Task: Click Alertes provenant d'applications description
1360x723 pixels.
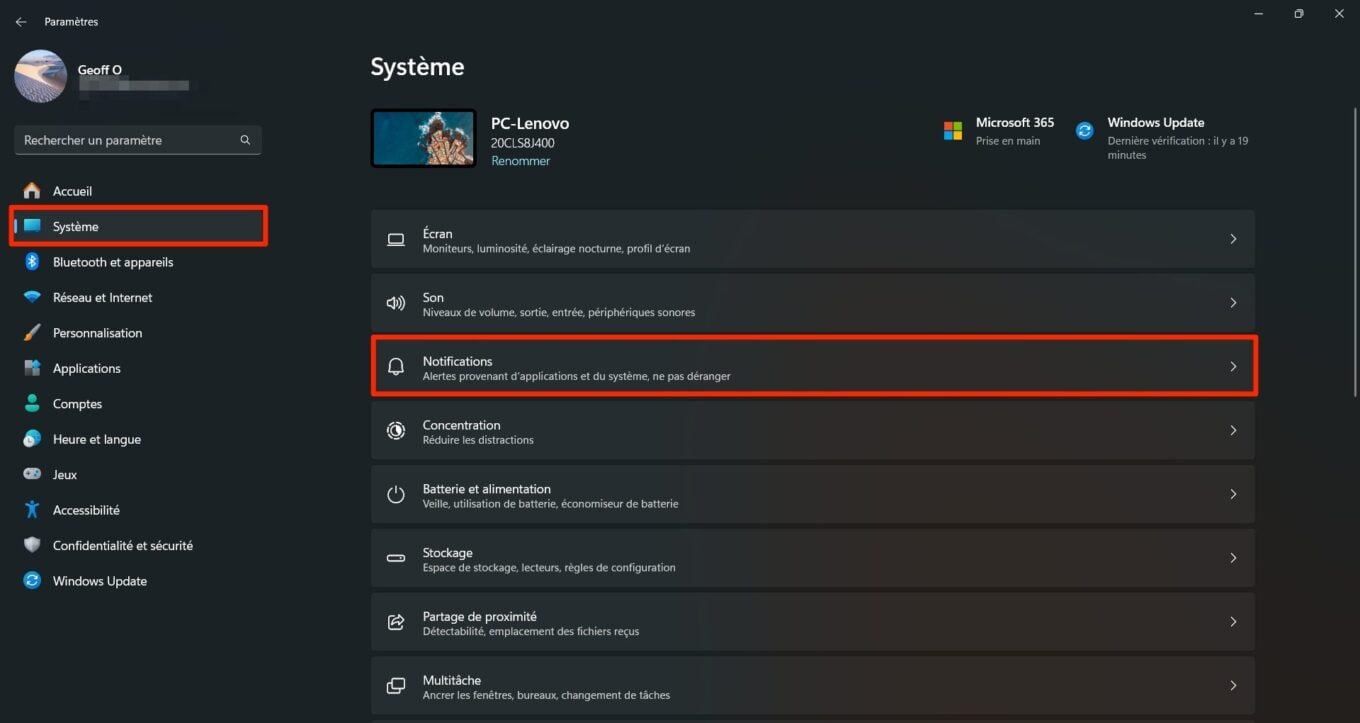Action: (x=576, y=376)
